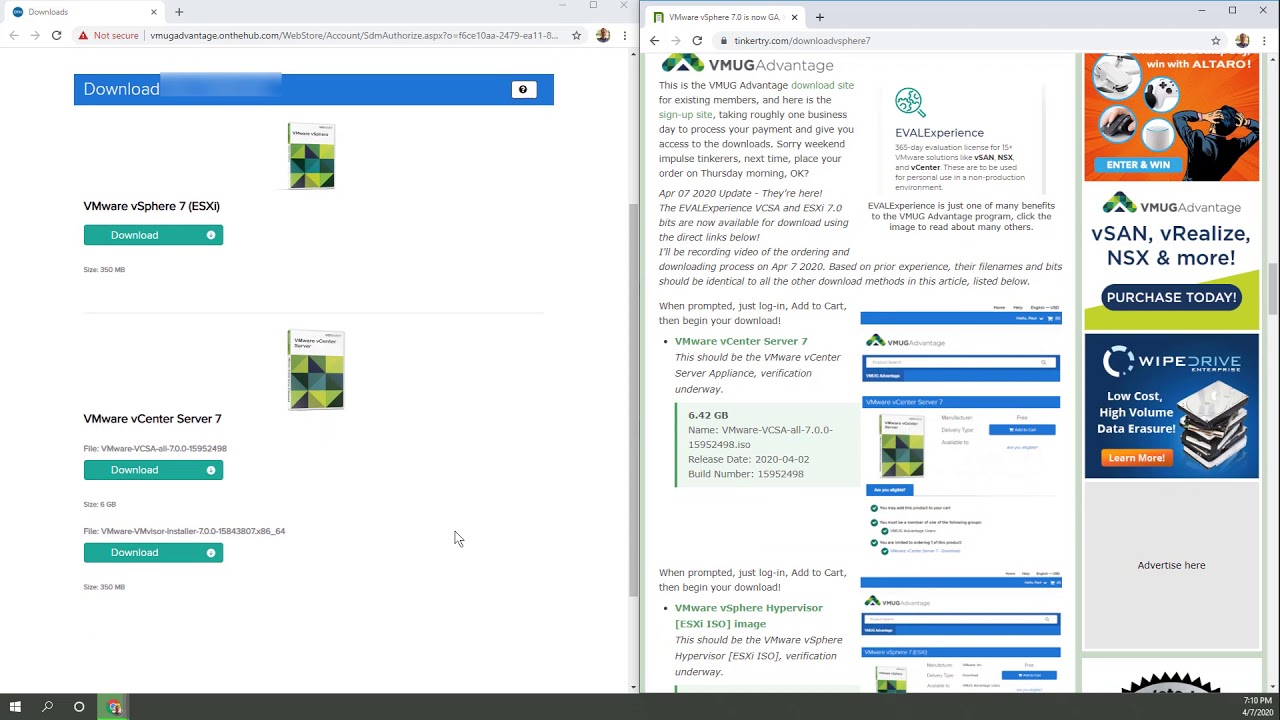Click VMware vSphere product box image
The width and height of the screenshot is (1280, 720).
click(x=311, y=156)
